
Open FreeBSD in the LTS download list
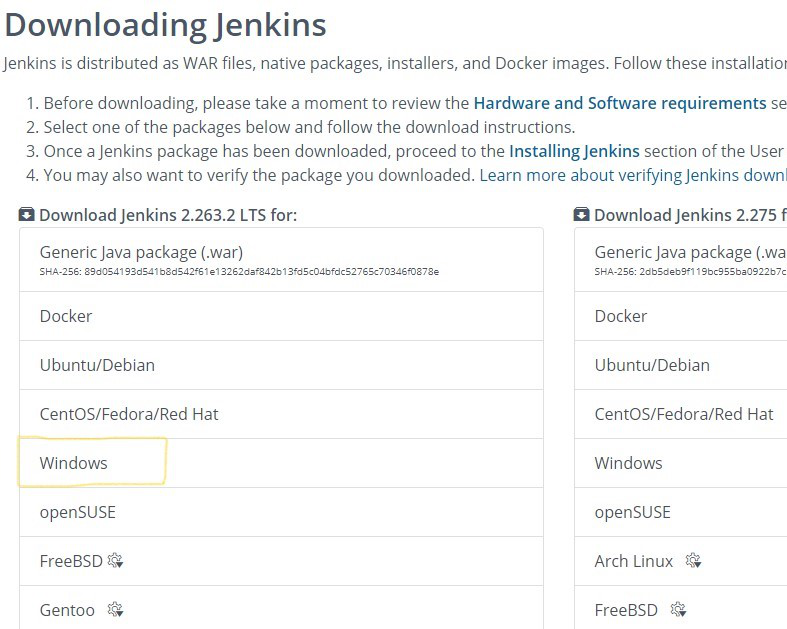point(281,561)
